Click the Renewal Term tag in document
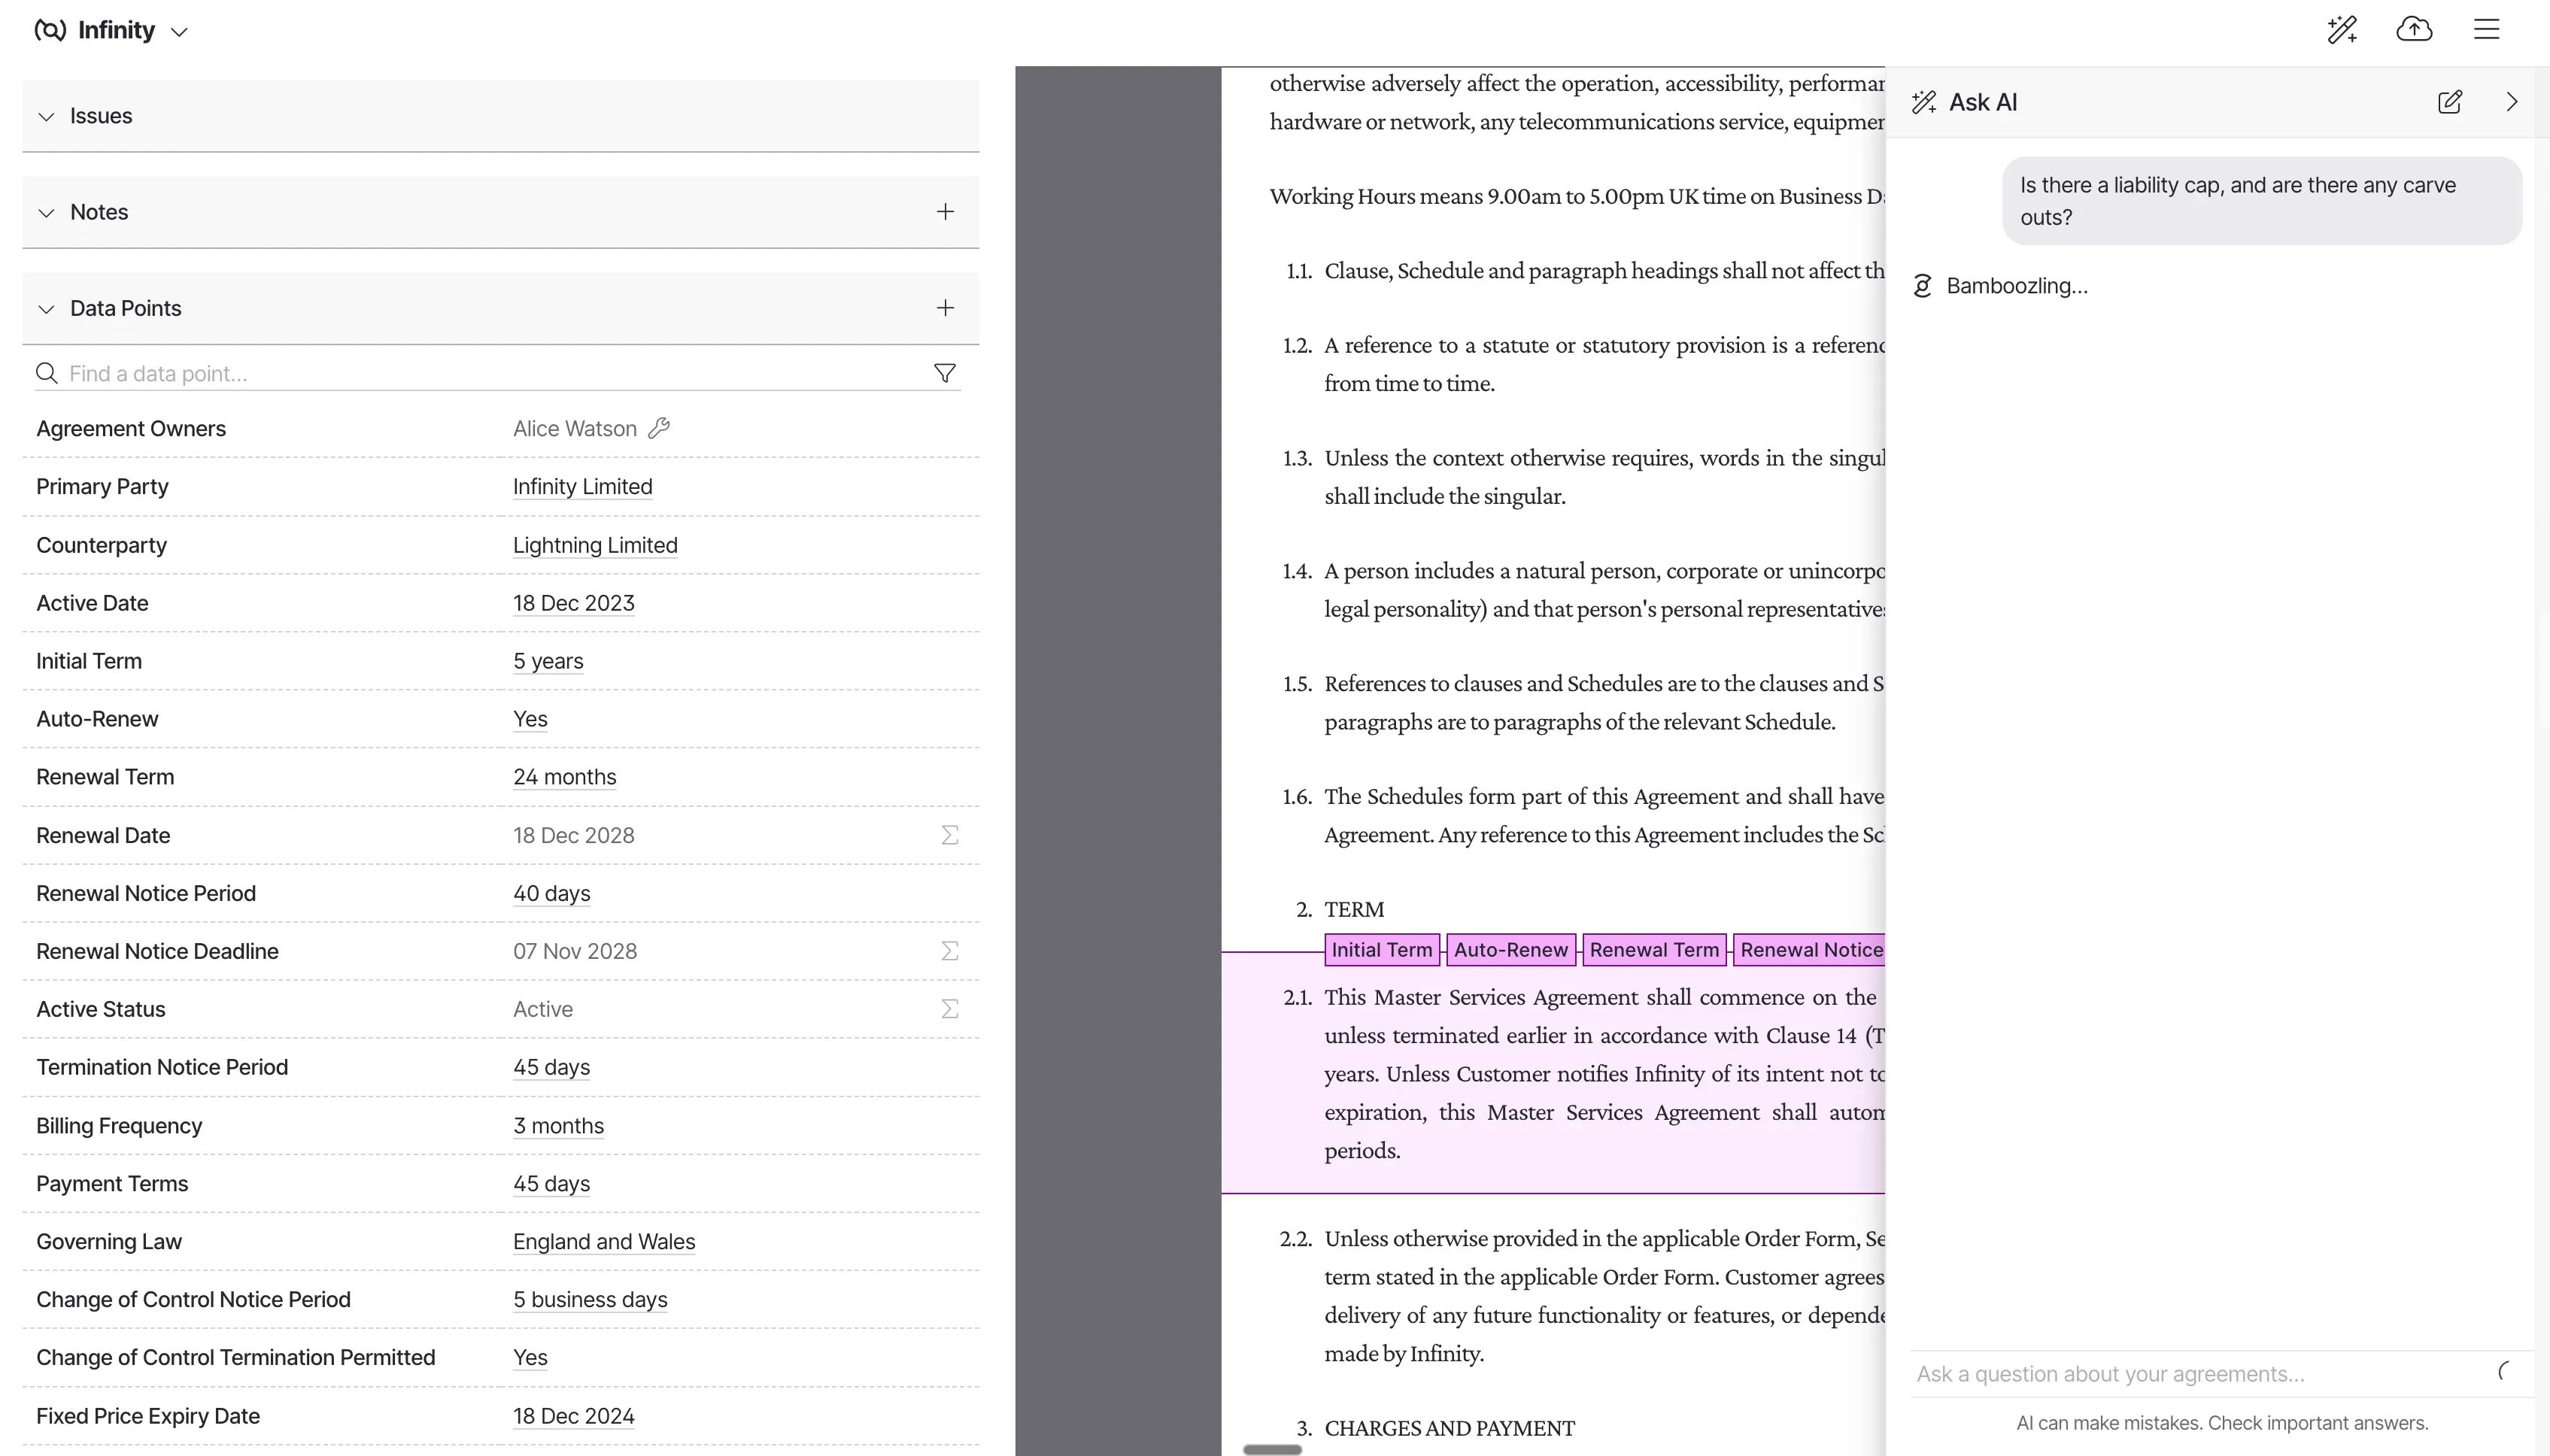The width and height of the screenshot is (2550, 1456). coord(1654,950)
